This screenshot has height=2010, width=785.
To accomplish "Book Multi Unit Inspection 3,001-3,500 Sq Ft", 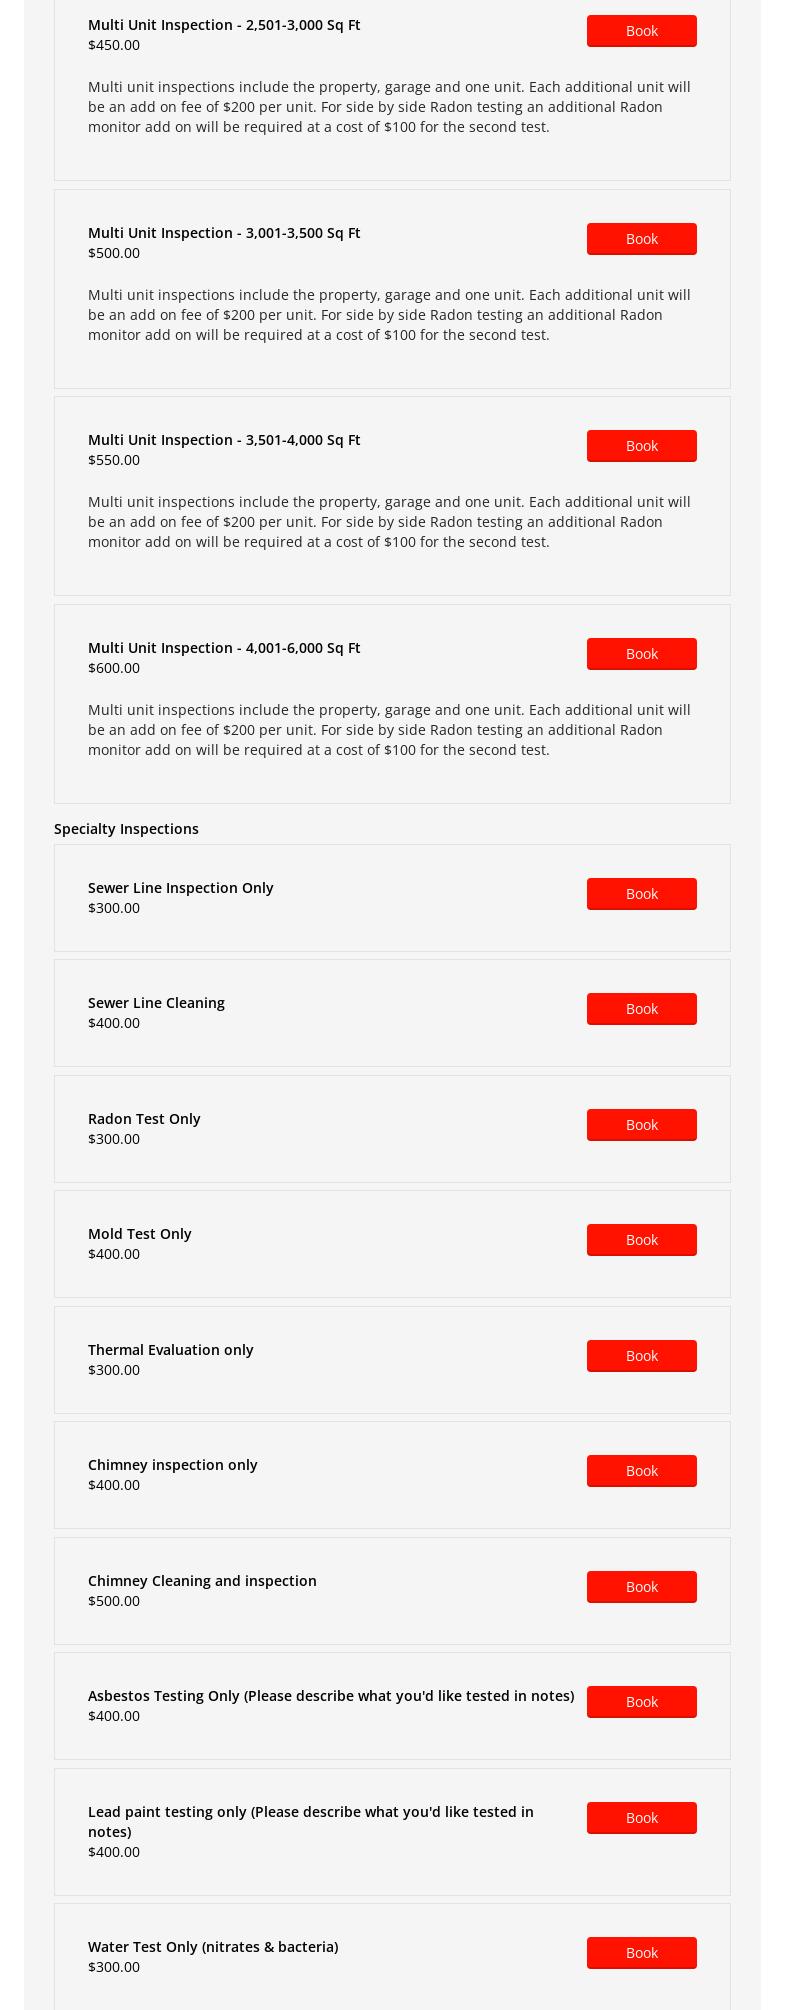I will [641, 239].
